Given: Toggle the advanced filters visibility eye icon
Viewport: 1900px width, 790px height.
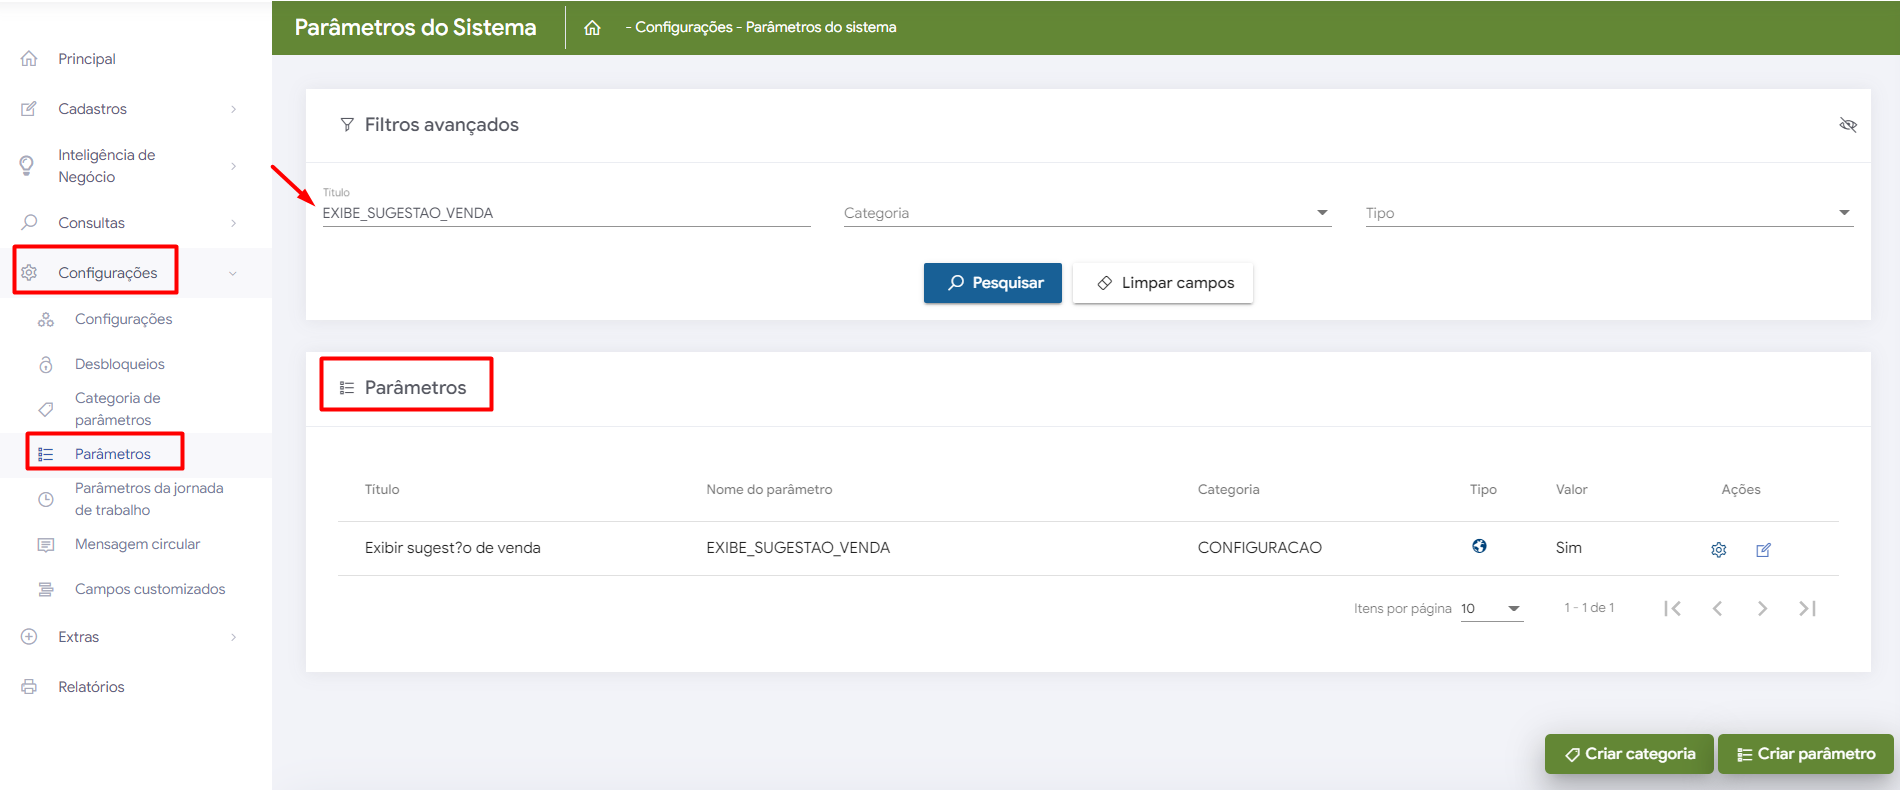Looking at the screenshot, I should pyautogui.click(x=1847, y=125).
